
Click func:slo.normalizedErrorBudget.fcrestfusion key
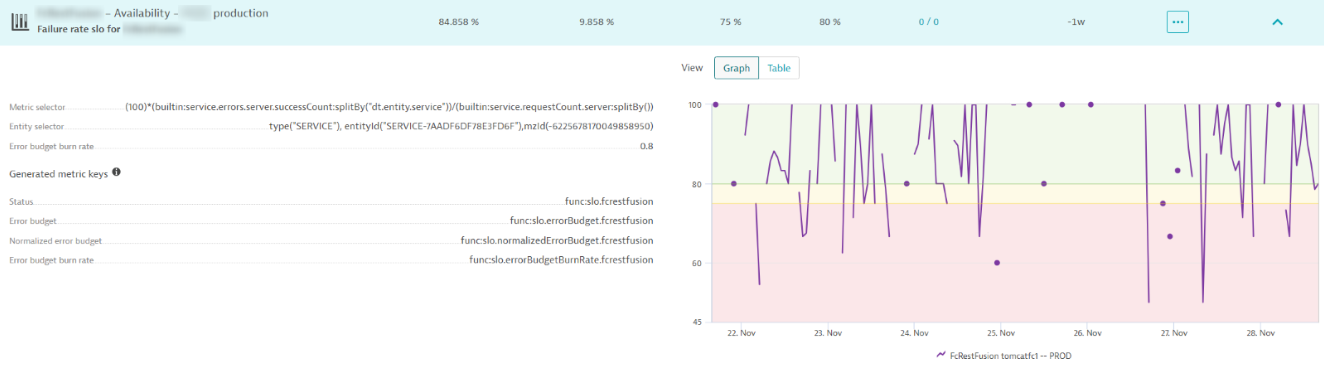[557, 240]
